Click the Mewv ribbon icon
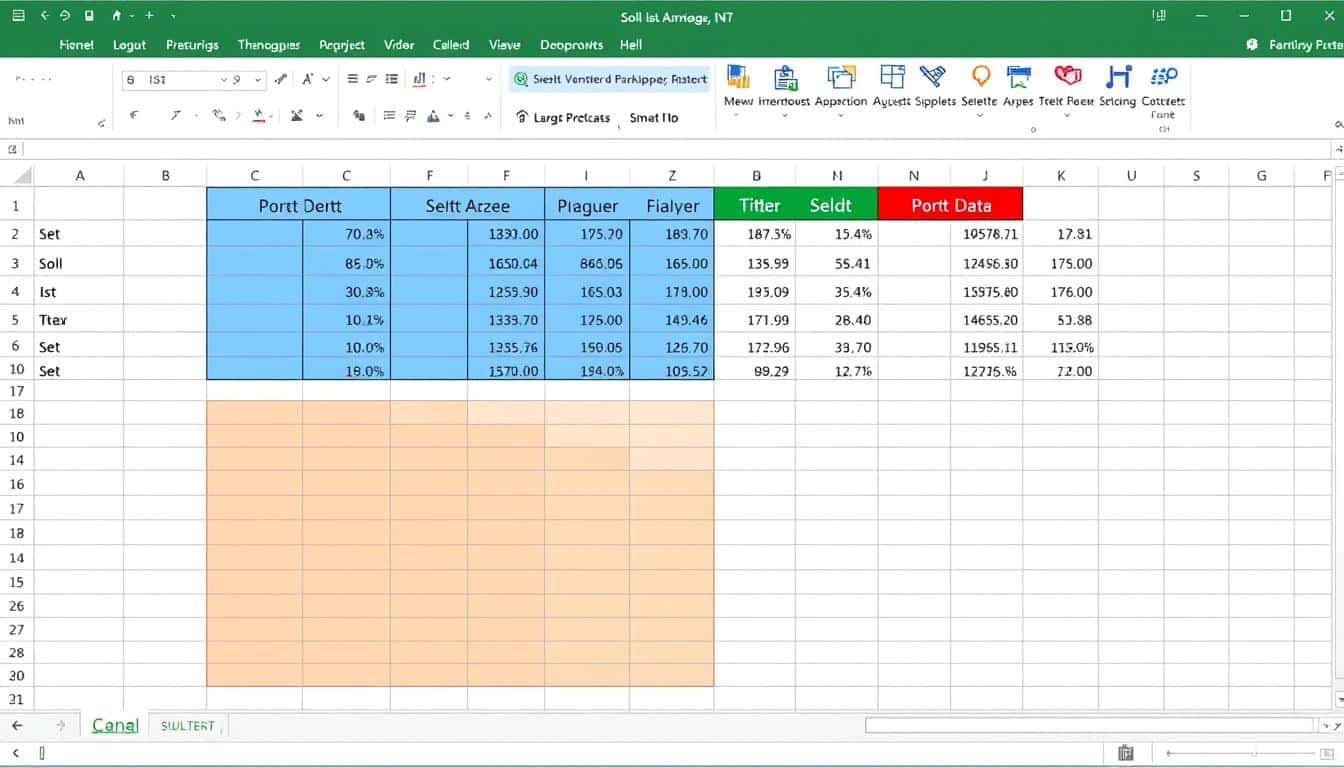 [738, 78]
